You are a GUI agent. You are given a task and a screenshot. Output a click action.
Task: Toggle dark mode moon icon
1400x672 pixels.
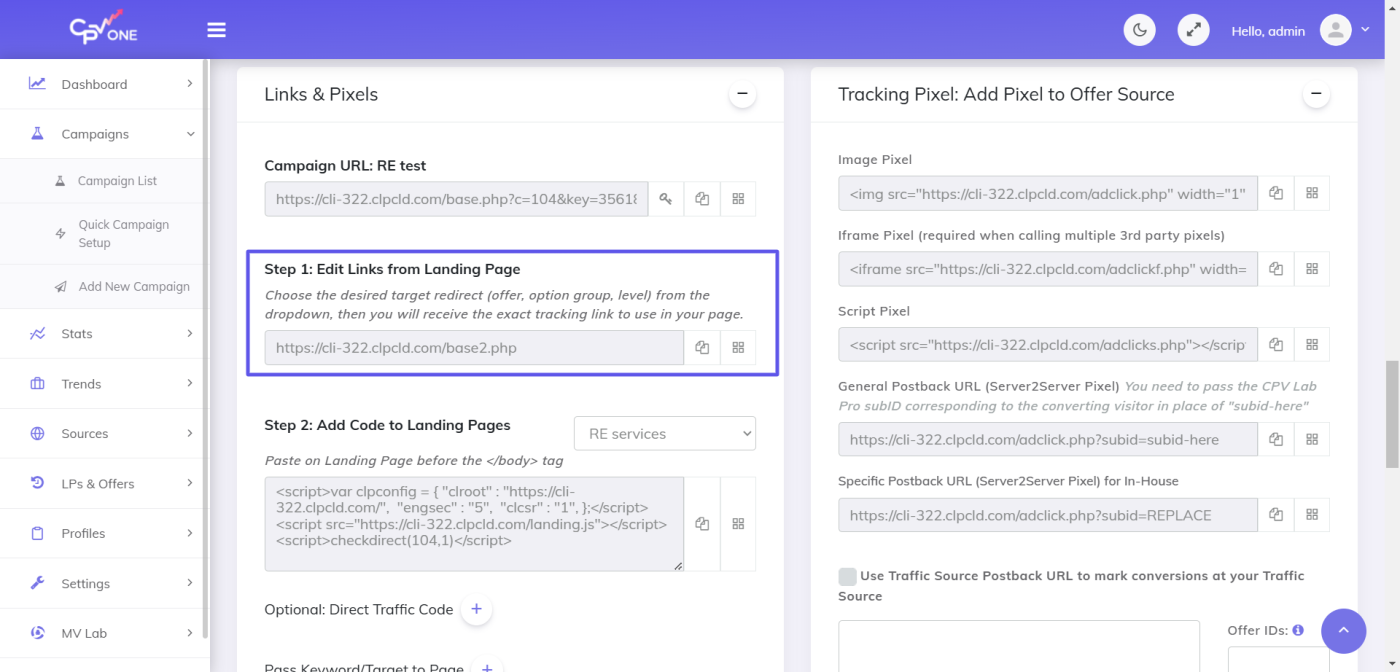1140,30
